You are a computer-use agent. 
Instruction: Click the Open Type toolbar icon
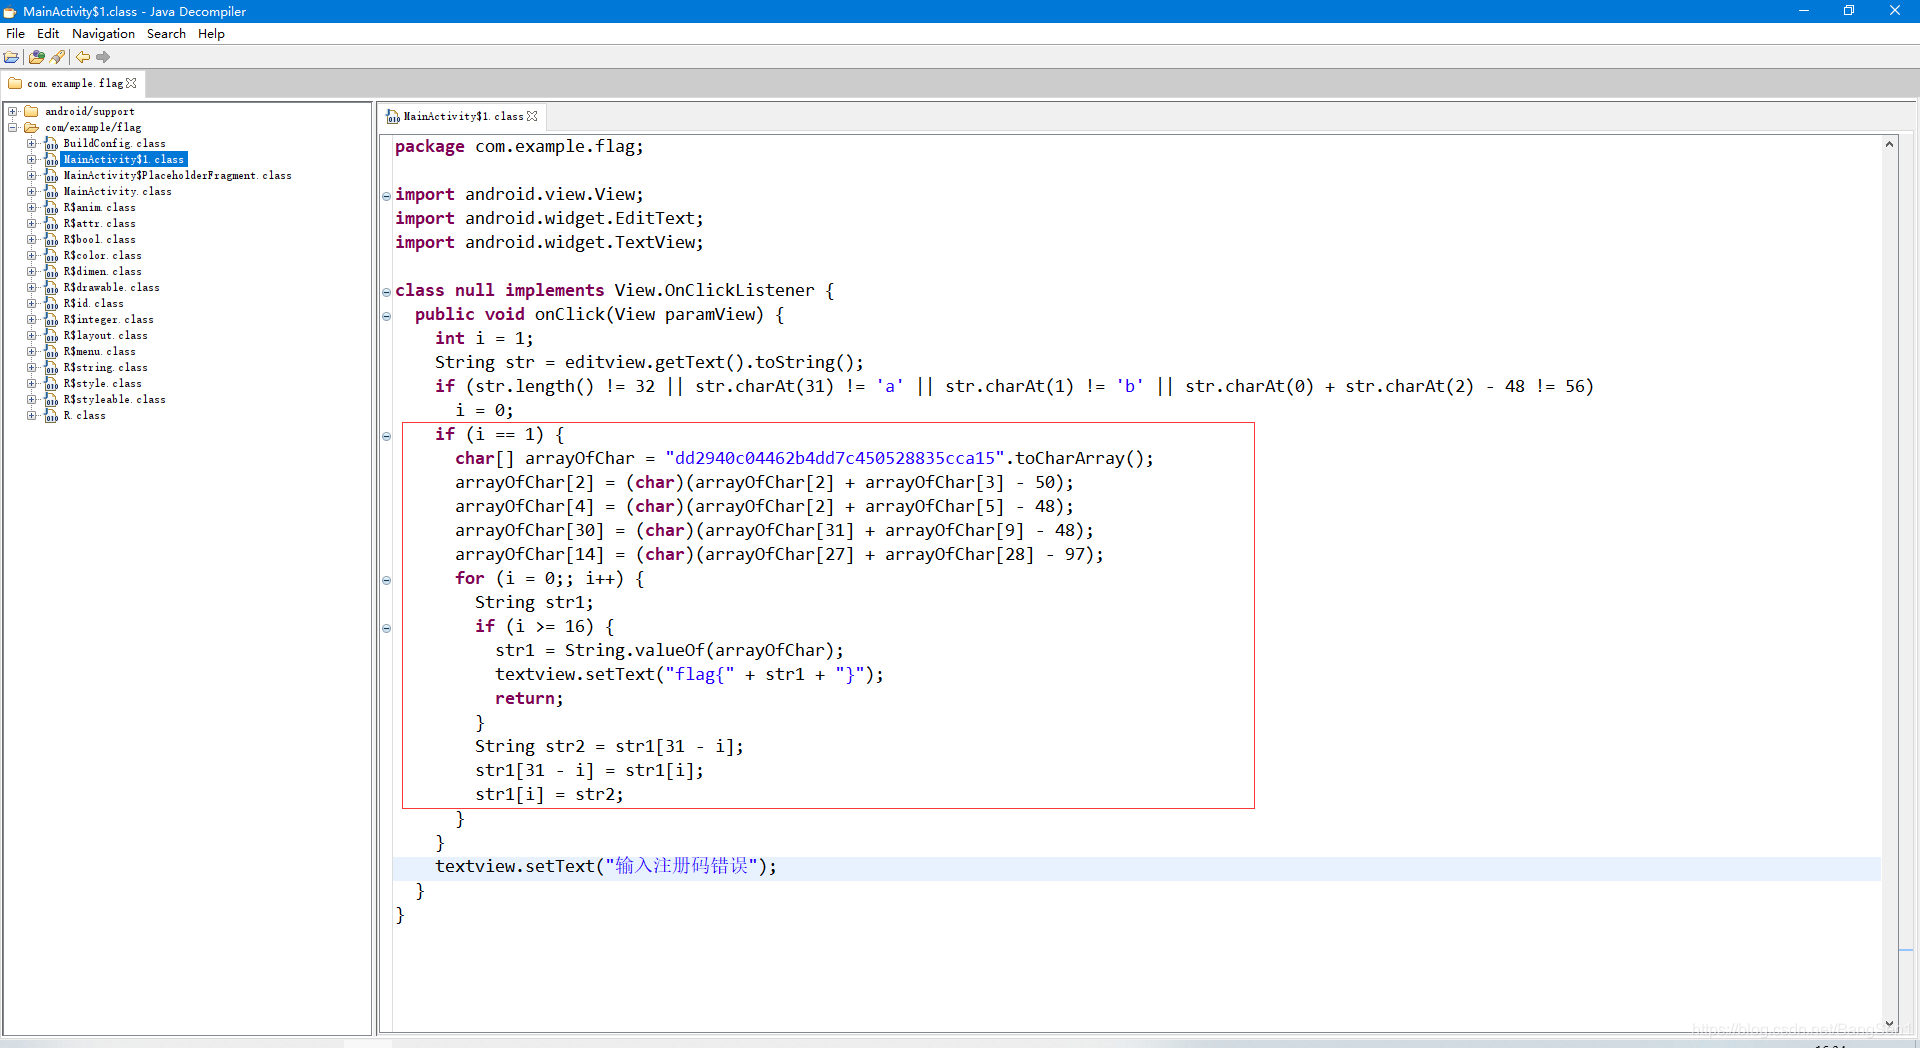[x=37, y=57]
